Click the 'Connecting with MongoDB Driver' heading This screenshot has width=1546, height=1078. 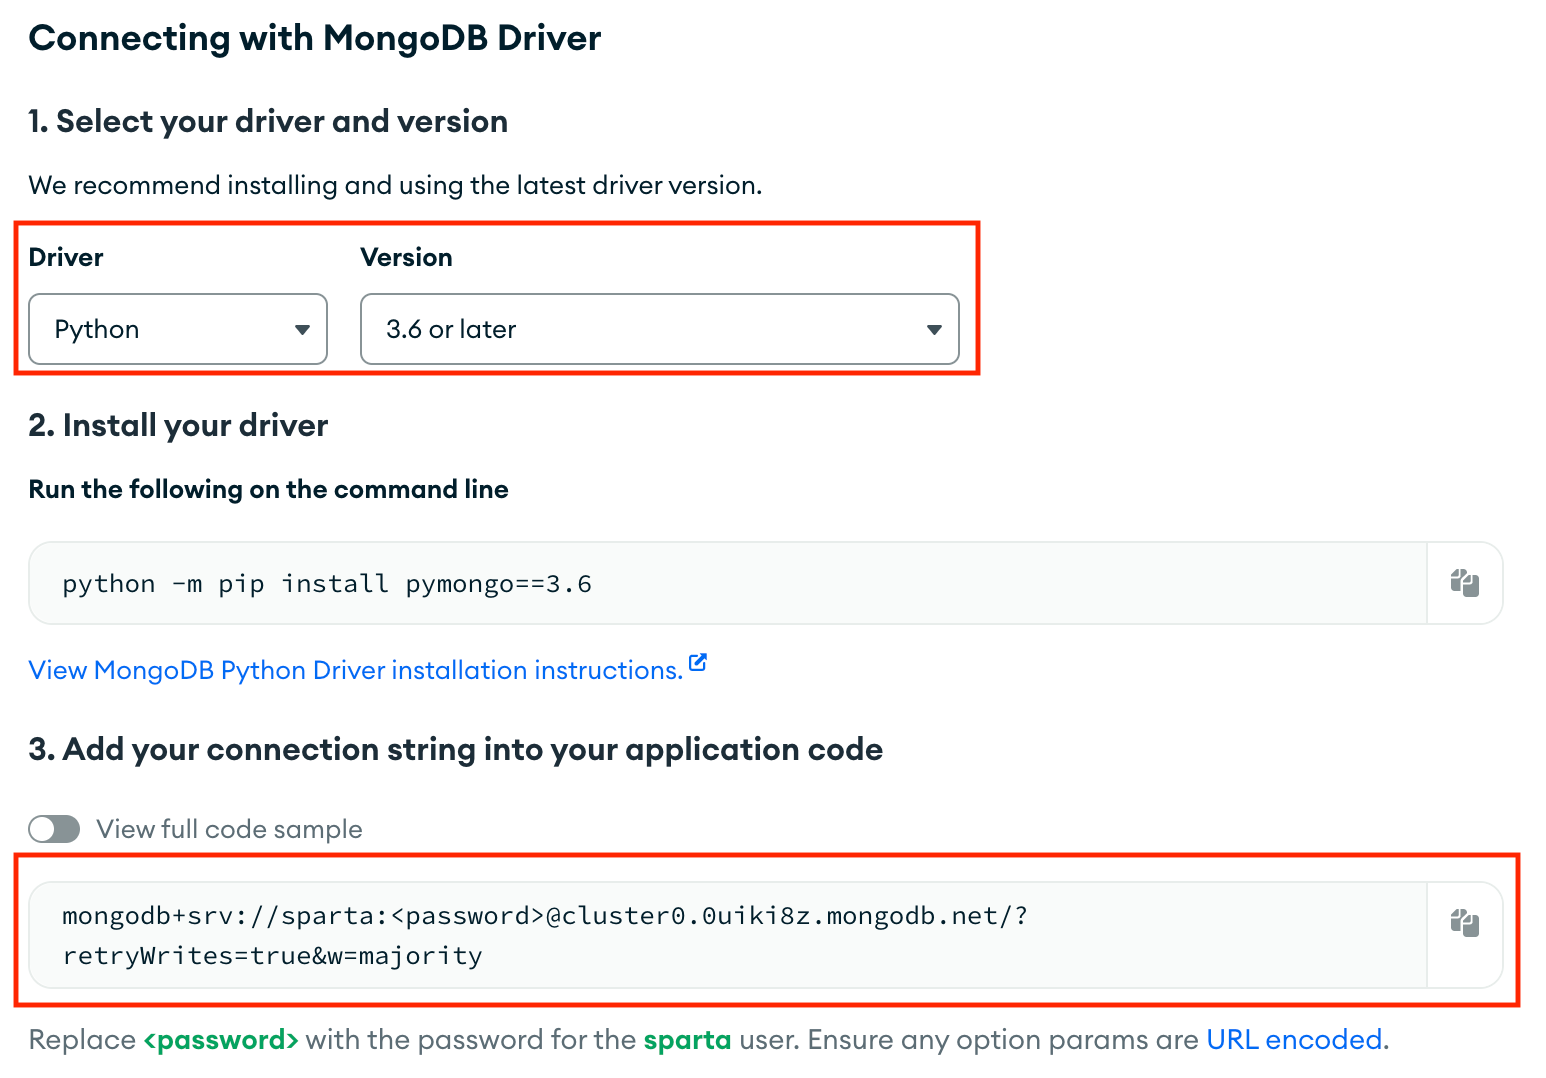point(315,38)
